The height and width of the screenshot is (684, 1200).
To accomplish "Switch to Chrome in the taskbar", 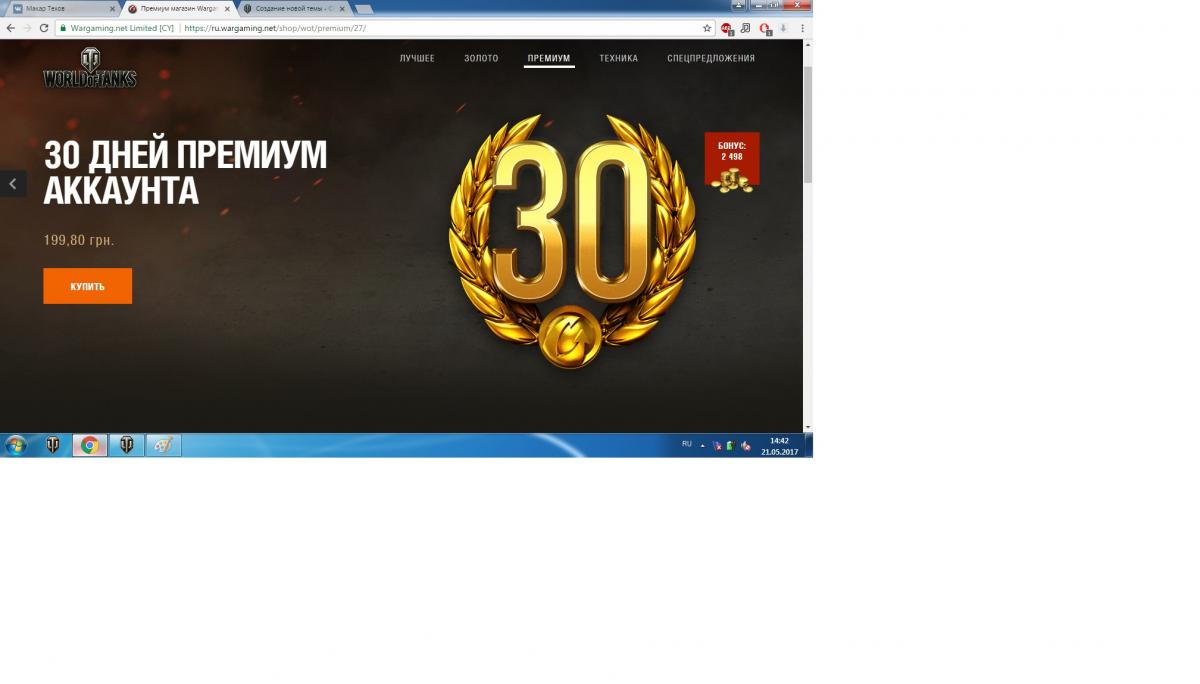I will (x=89, y=445).
